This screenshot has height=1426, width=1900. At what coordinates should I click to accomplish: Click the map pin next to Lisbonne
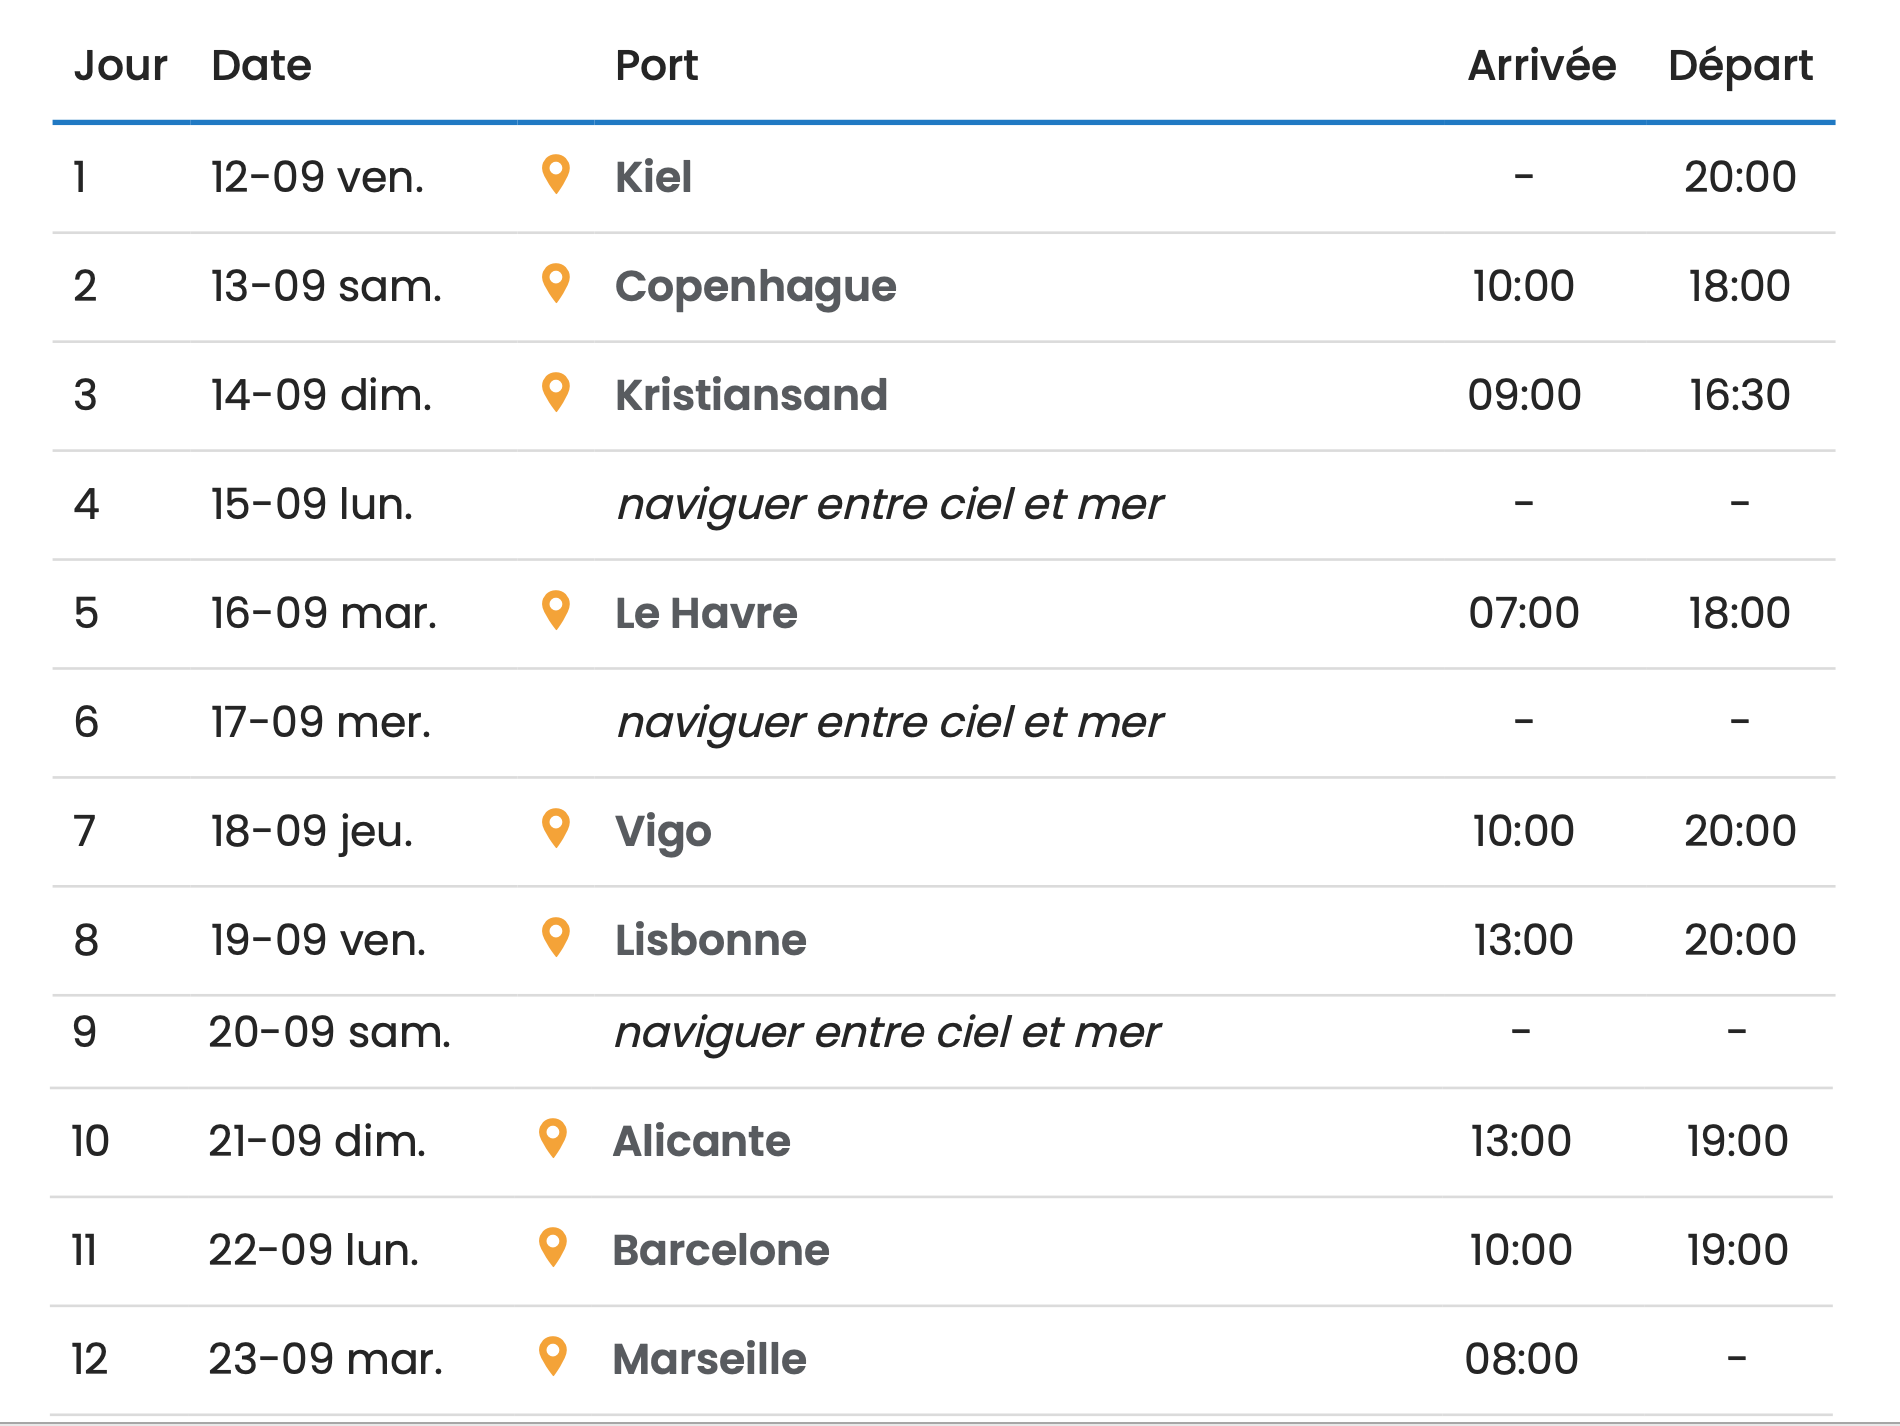pyautogui.click(x=555, y=937)
